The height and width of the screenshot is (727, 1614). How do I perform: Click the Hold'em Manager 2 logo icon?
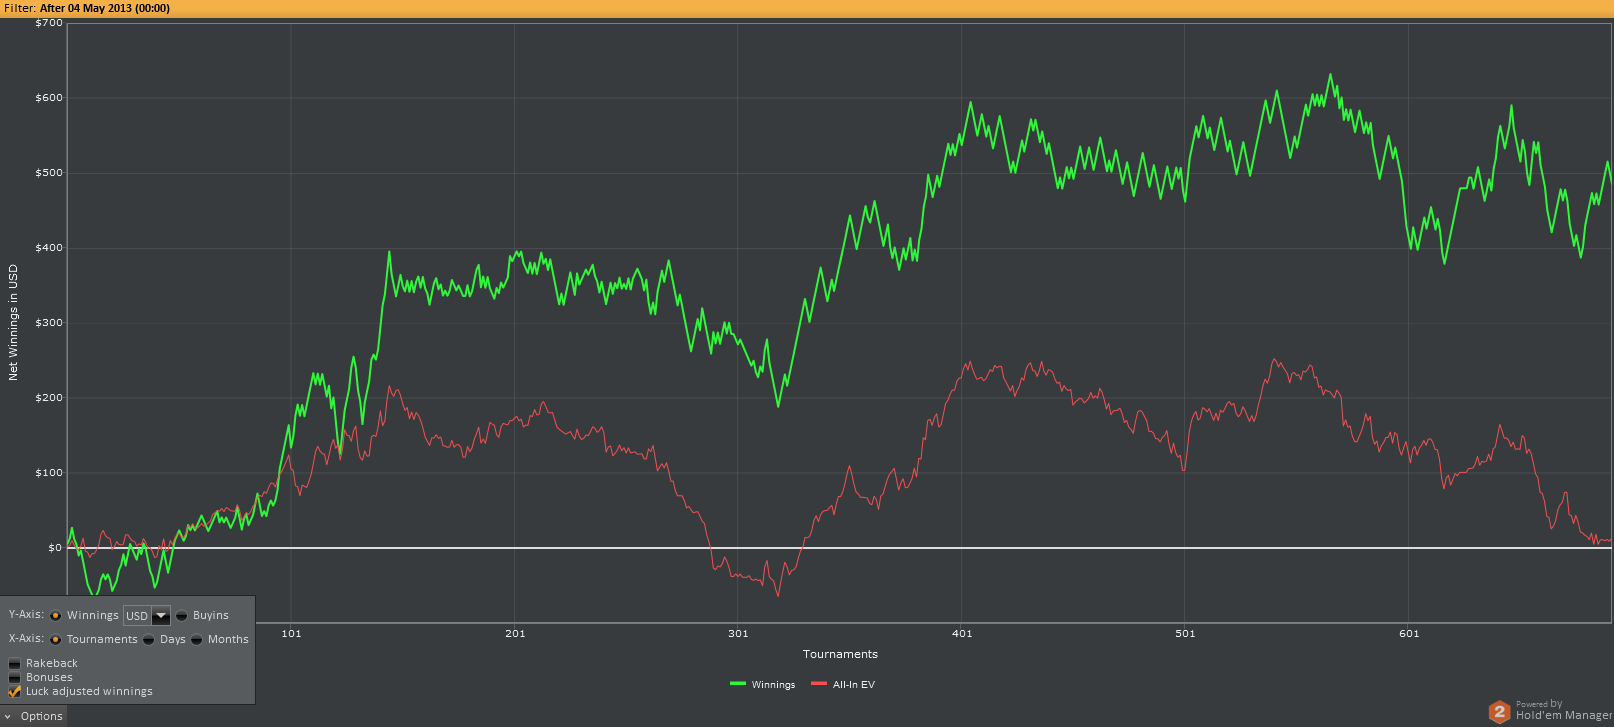point(1498,711)
